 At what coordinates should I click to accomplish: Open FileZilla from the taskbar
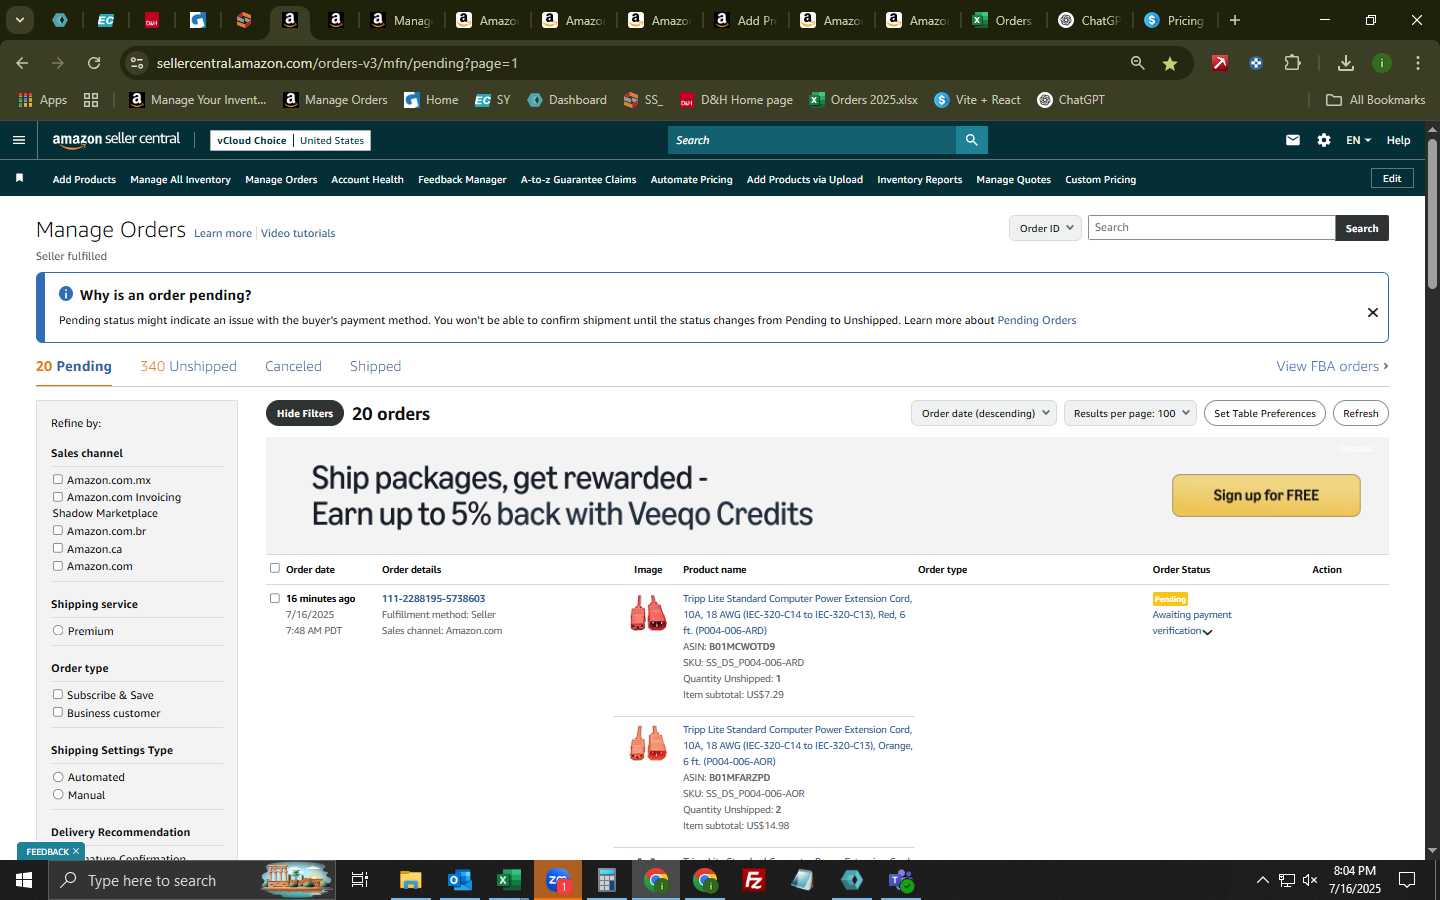(754, 880)
